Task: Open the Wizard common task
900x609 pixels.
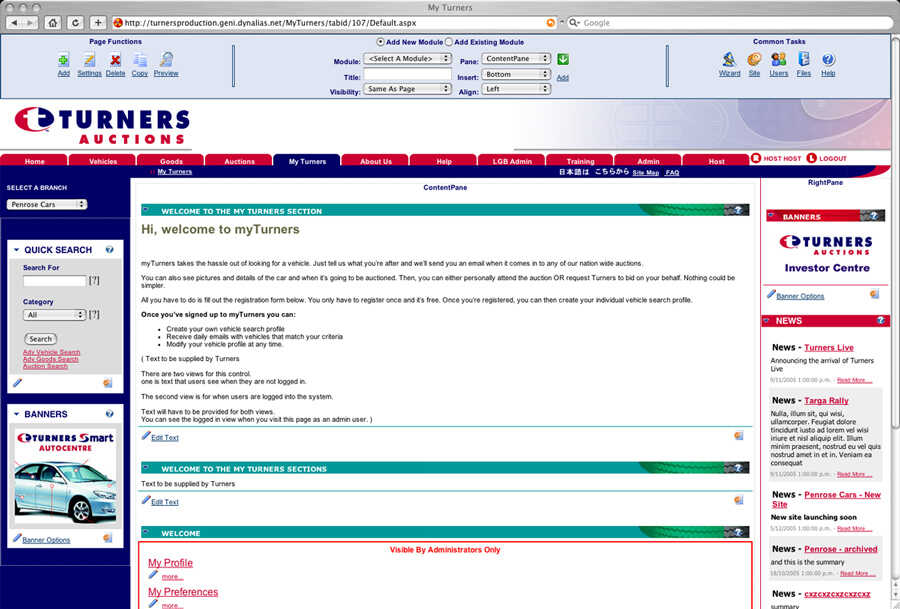Action: click(729, 59)
